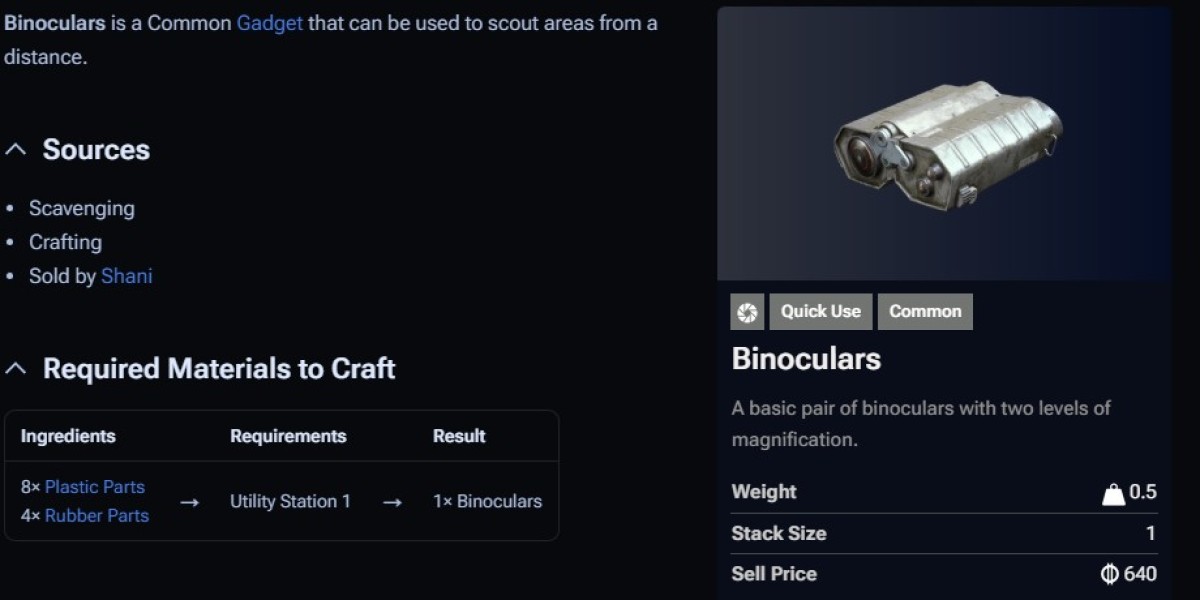Click the Plastic Parts ingredient link
Screen dimensions: 1200x600
95,487
